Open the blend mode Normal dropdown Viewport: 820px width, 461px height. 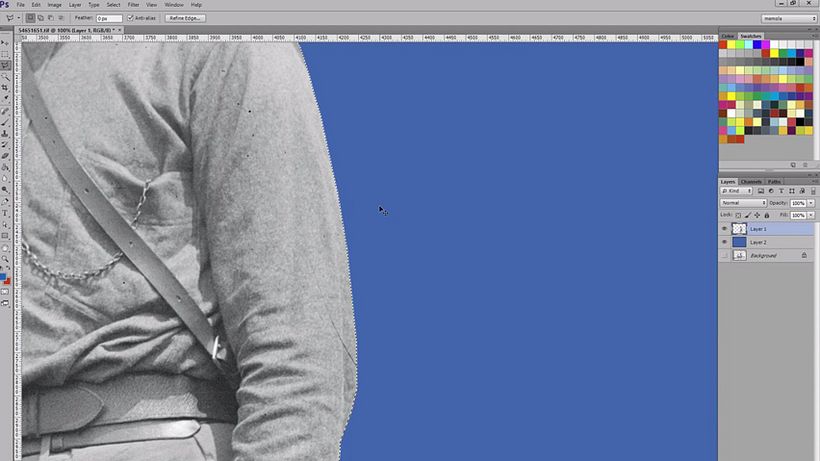(743, 203)
